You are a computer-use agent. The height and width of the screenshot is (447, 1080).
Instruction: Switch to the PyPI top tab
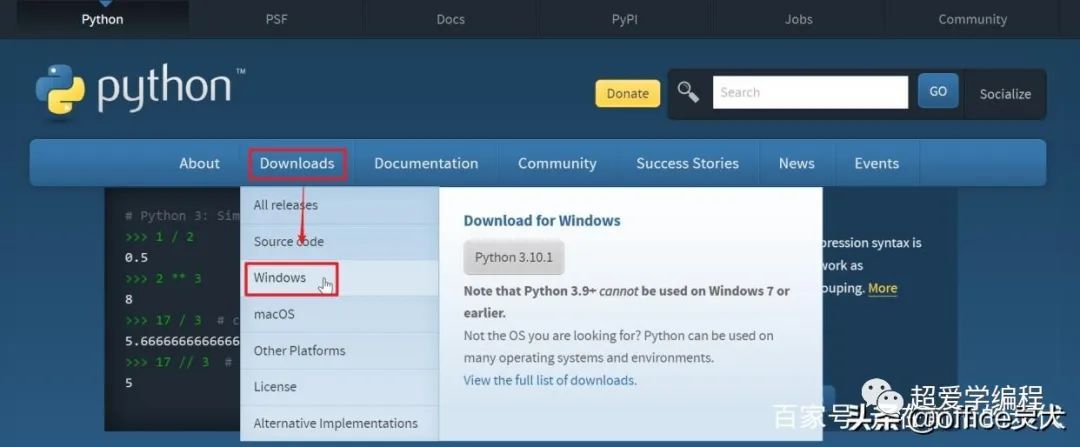[x=625, y=19]
